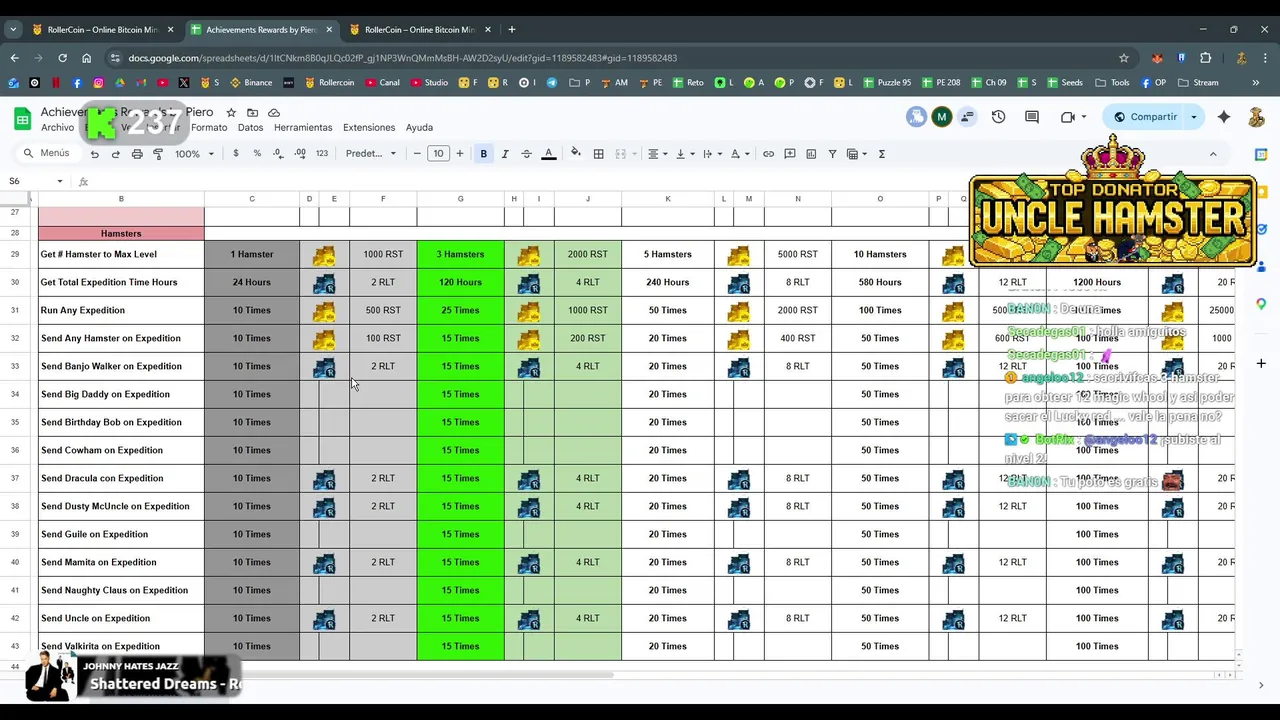
Task: Click the insert link icon in toolbar
Action: [768, 154]
